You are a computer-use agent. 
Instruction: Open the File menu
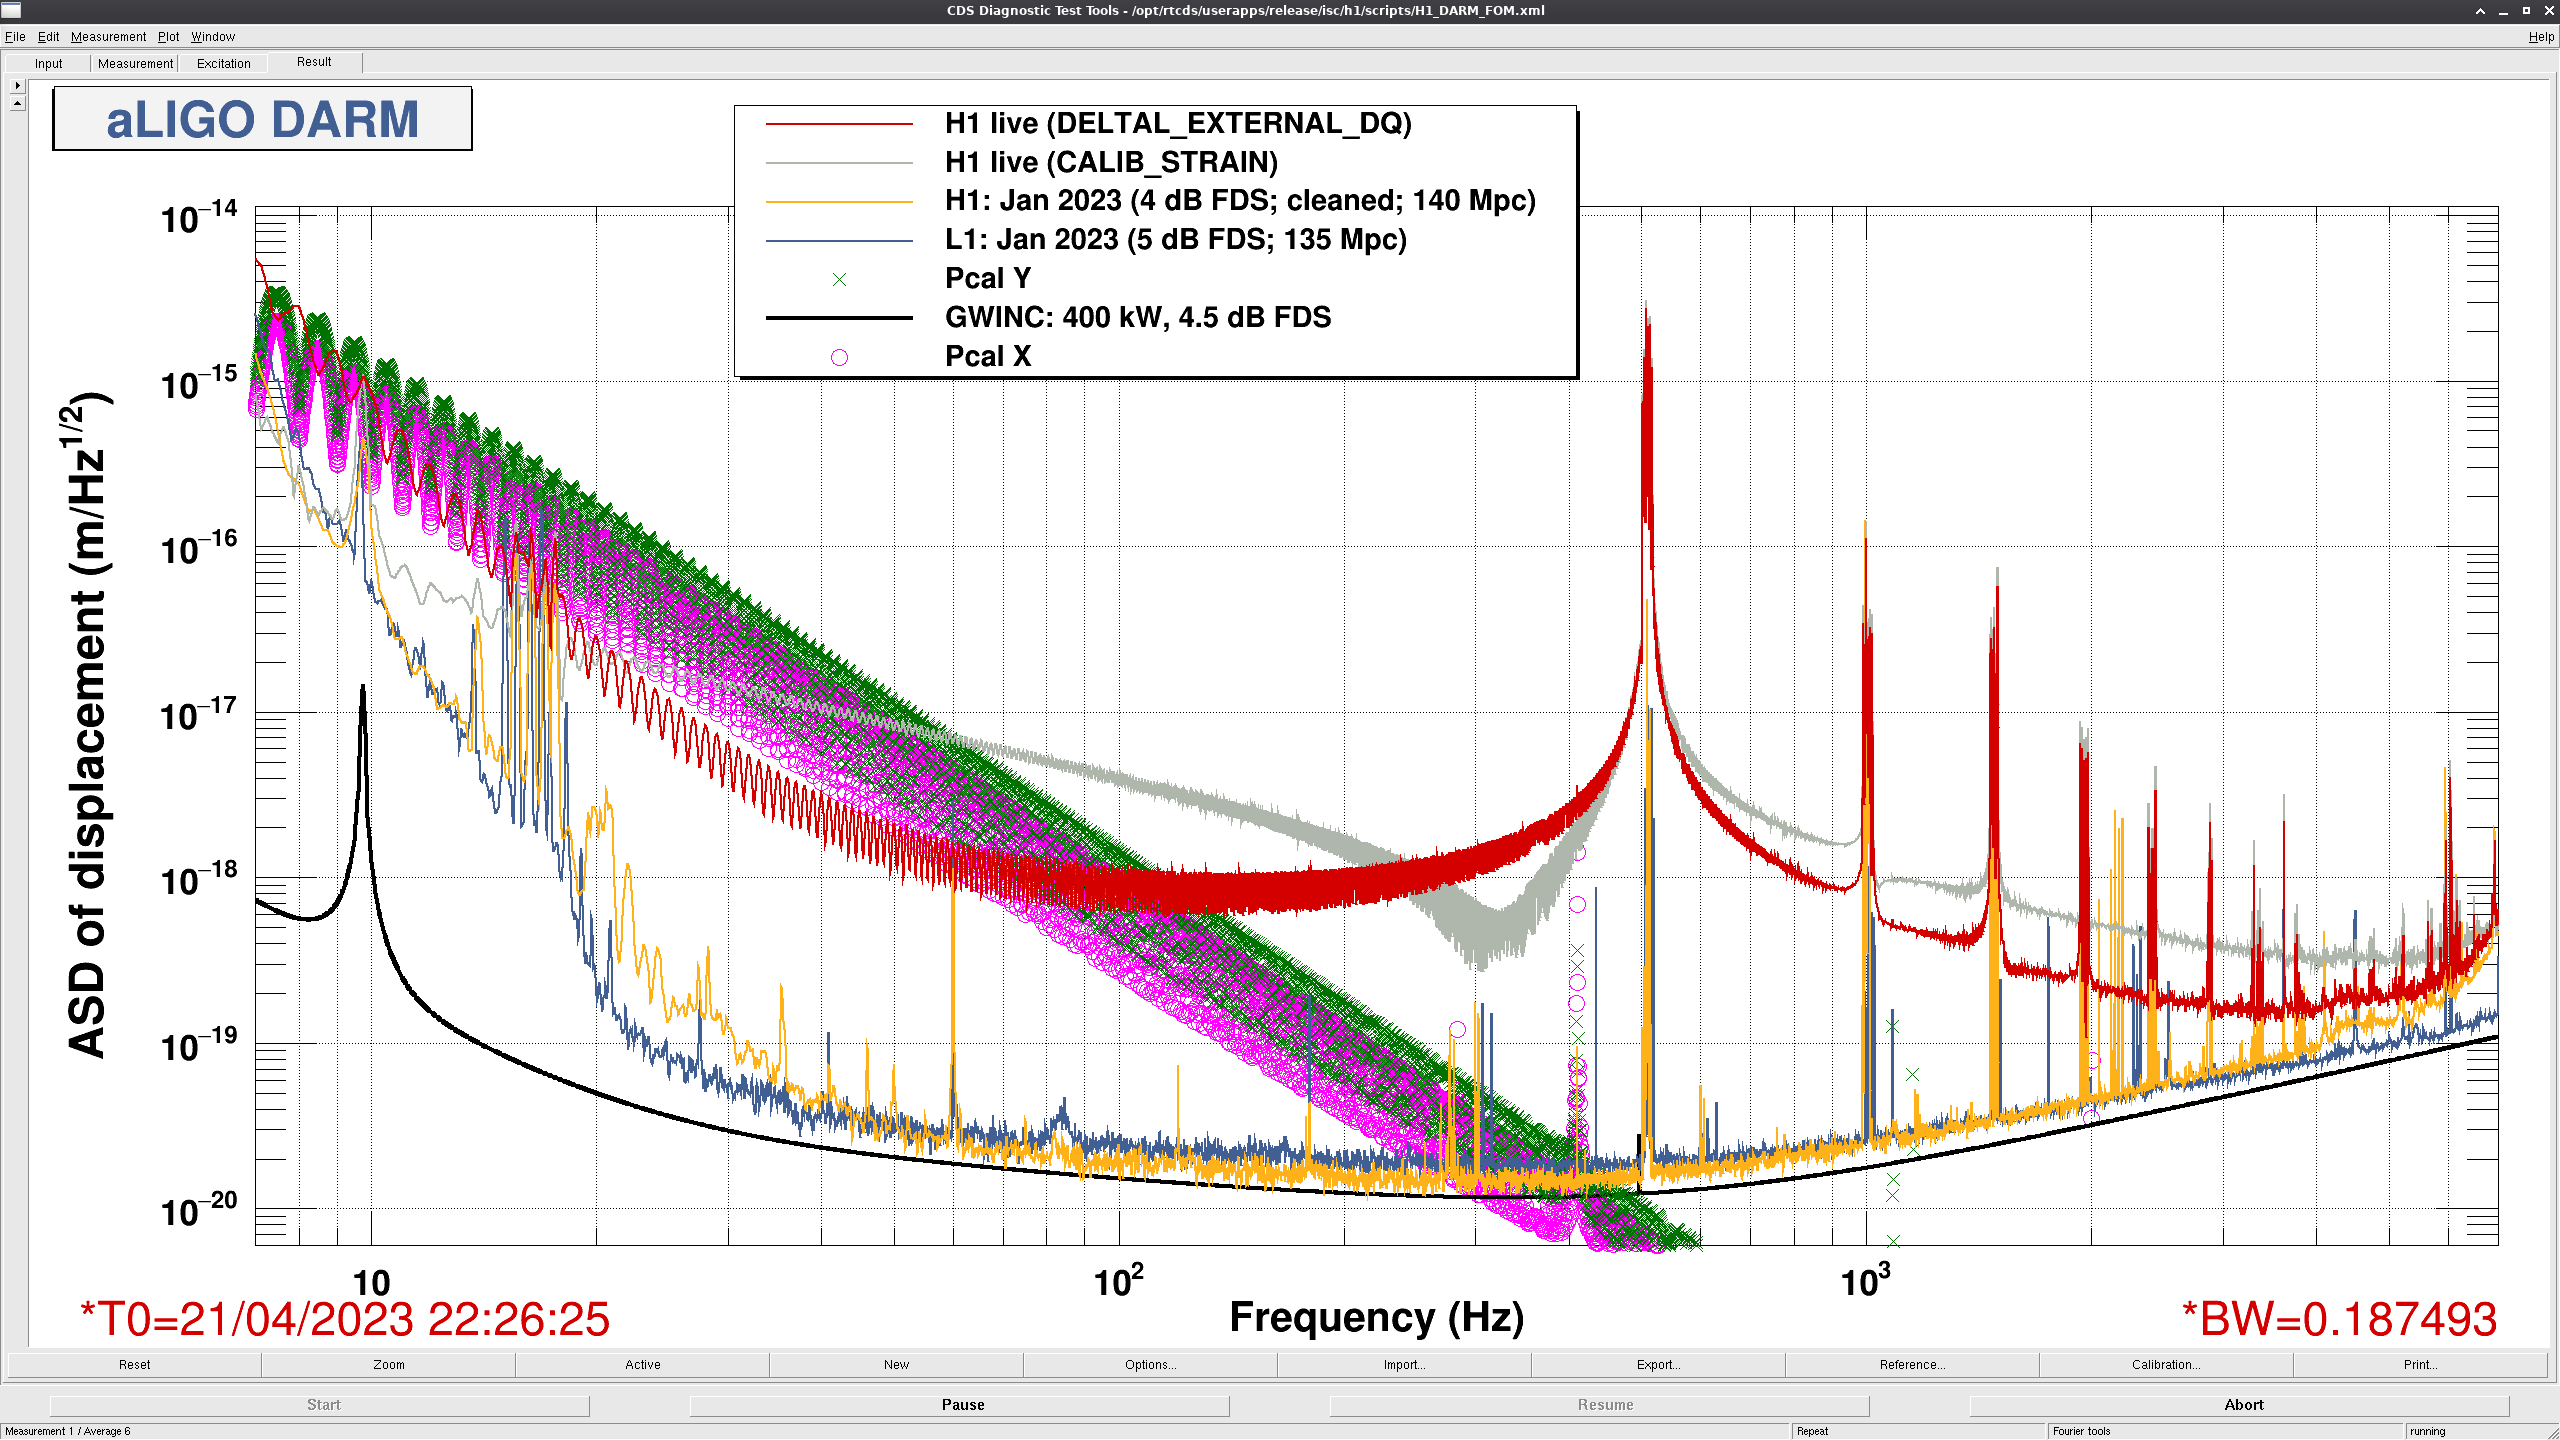pos(15,36)
